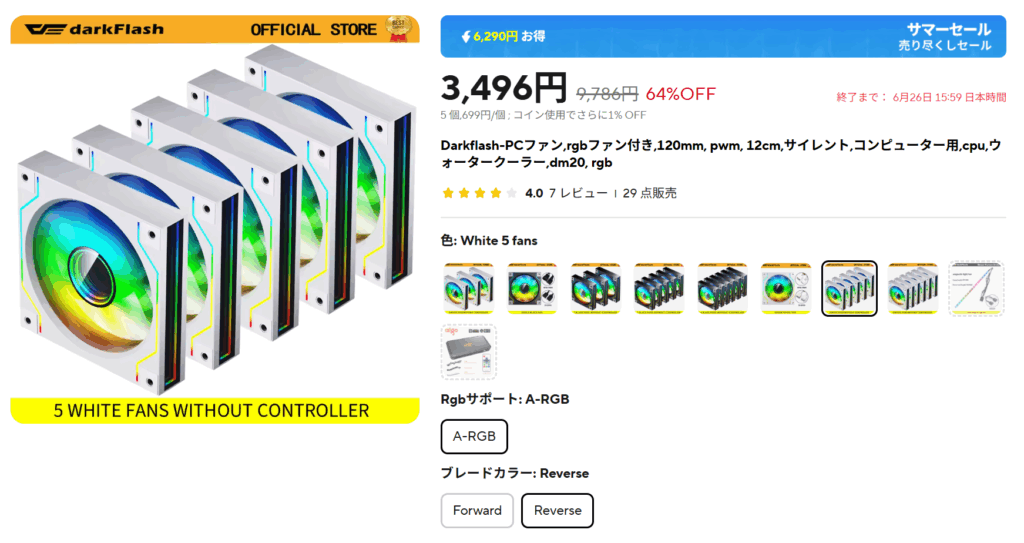Pick the three black fans variant thumbnail

coord(595,288)
